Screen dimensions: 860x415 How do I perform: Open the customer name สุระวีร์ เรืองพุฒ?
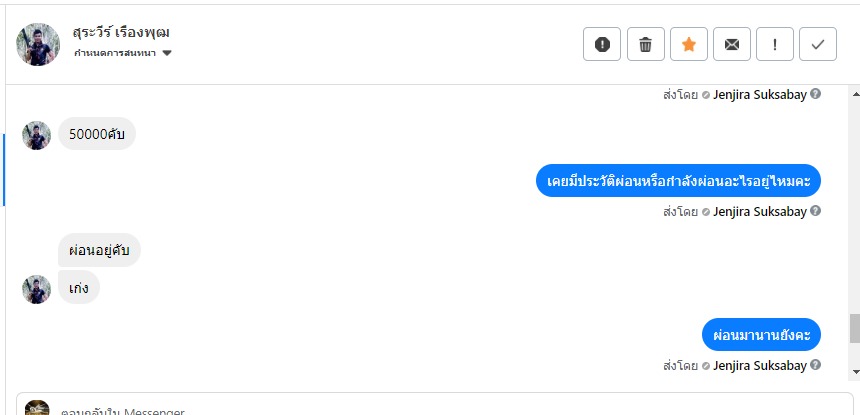click(x=121, y=32)
